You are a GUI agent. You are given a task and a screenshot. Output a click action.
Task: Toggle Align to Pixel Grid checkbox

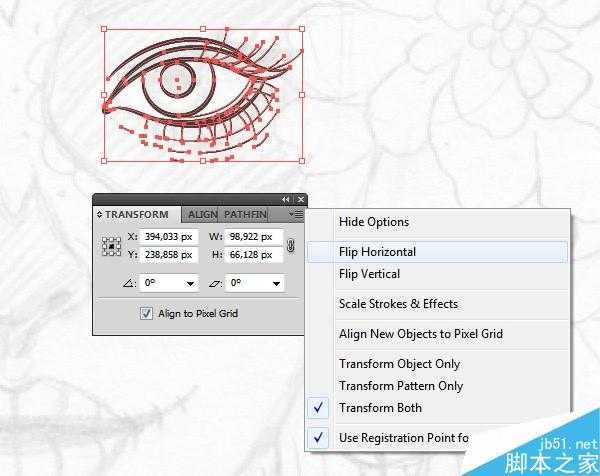click(x=146, y=313)
